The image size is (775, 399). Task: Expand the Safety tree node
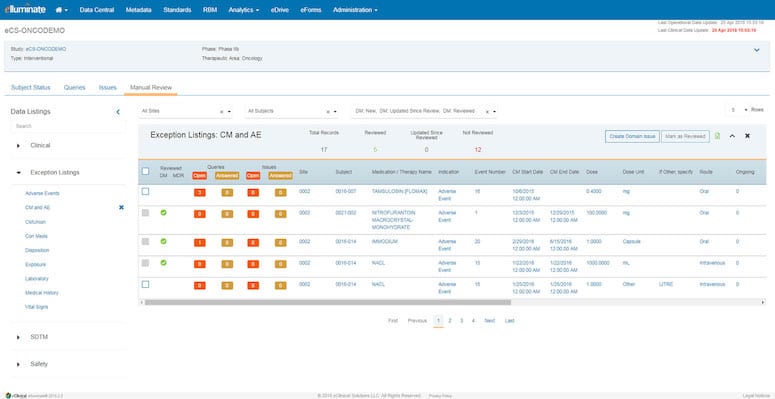click(18, 364)
